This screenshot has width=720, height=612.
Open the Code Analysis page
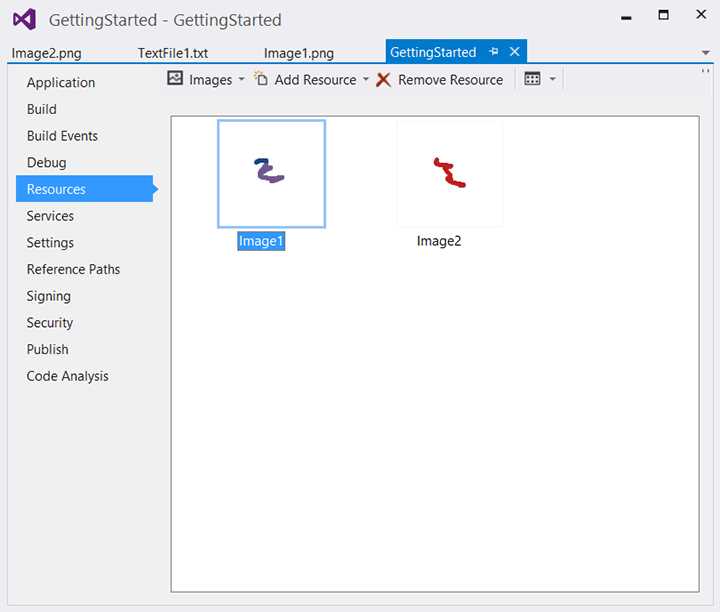click(68, 376)
